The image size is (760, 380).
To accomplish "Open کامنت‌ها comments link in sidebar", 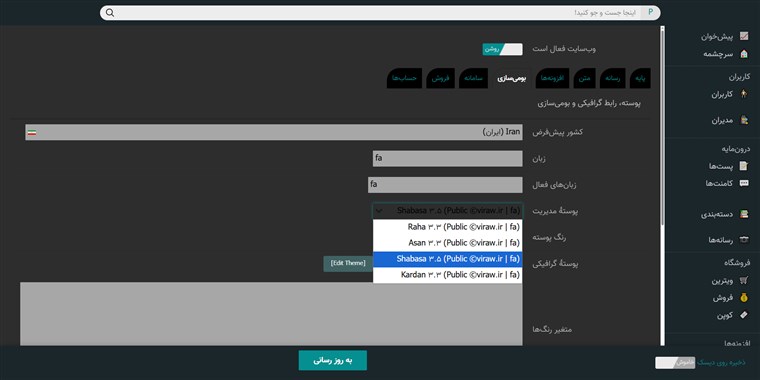I will [x=719, y=183].
